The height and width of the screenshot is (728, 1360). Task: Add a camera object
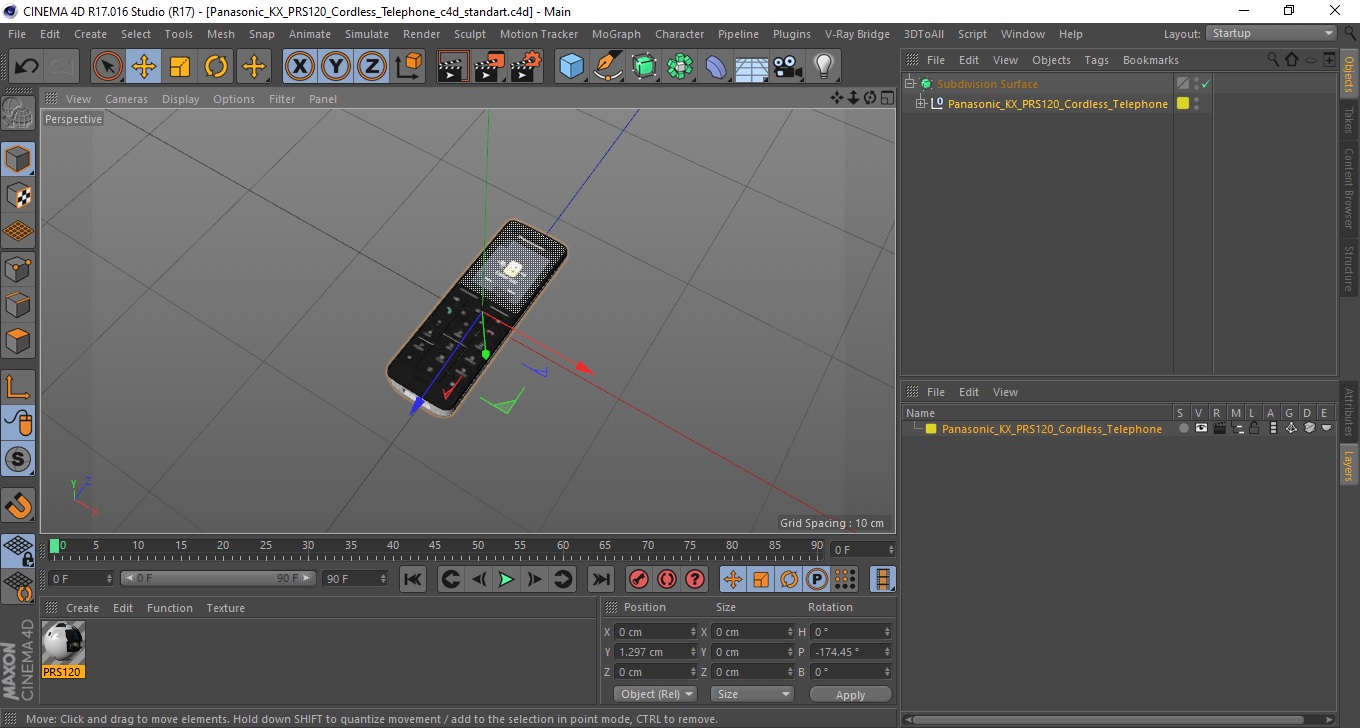[787, 67]
